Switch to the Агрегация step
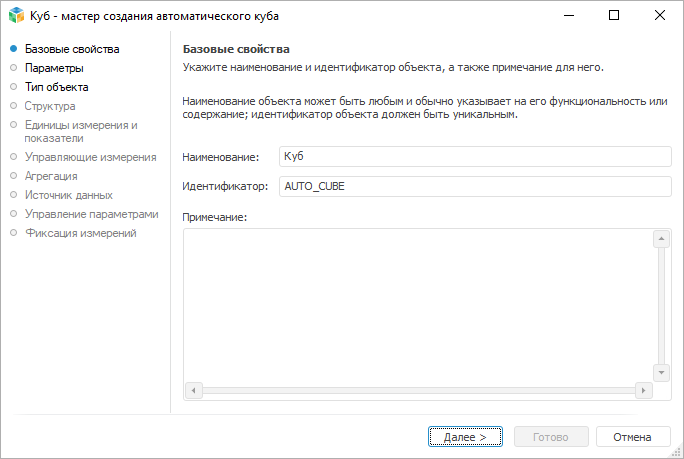 pos(51,176)
